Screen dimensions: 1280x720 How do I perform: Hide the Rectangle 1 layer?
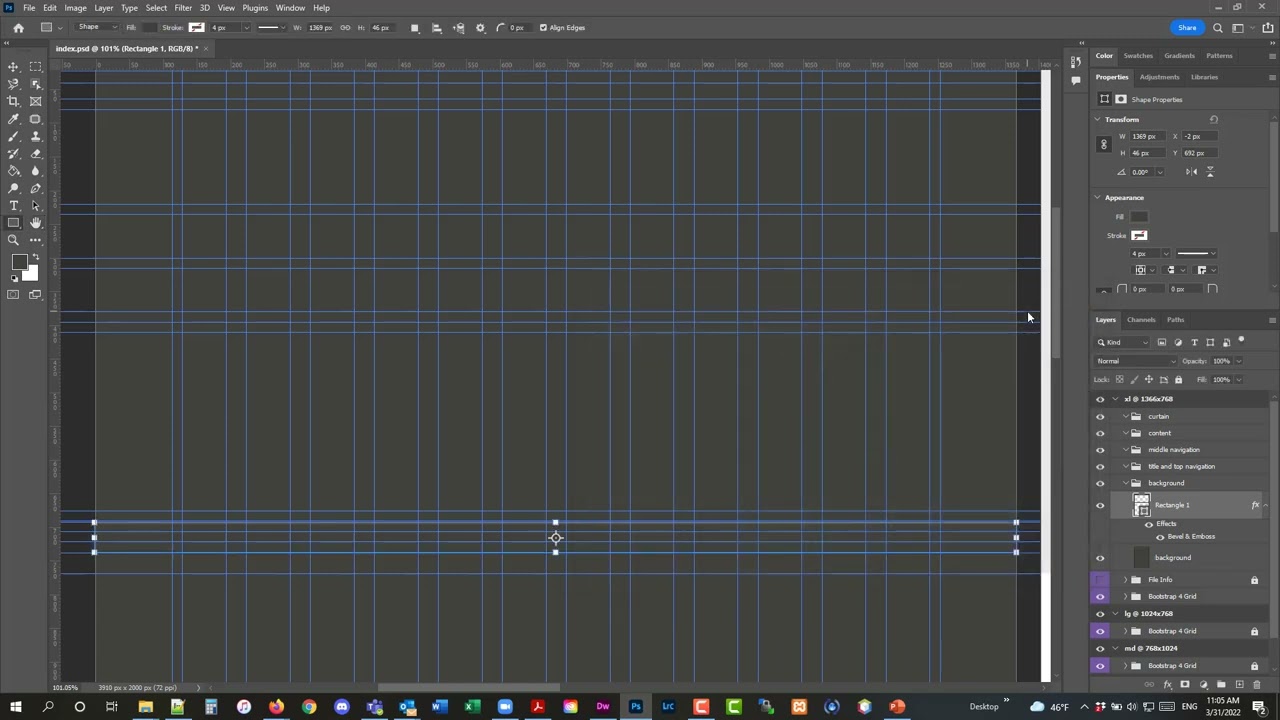click(1100, 506)
